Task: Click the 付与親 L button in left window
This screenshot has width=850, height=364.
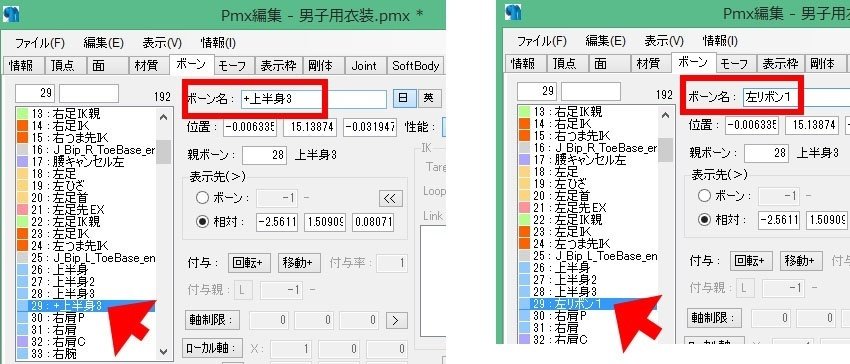Action: click(x=242, y=290)
